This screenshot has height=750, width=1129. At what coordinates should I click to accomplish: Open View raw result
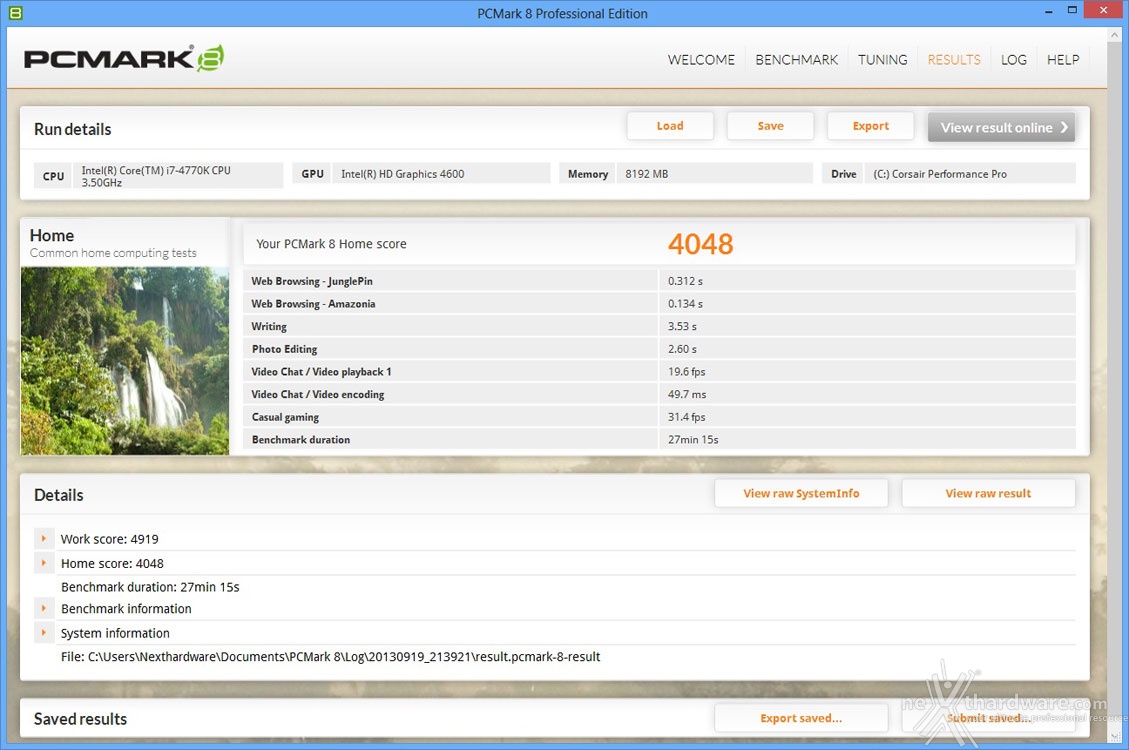pos(989,494)
